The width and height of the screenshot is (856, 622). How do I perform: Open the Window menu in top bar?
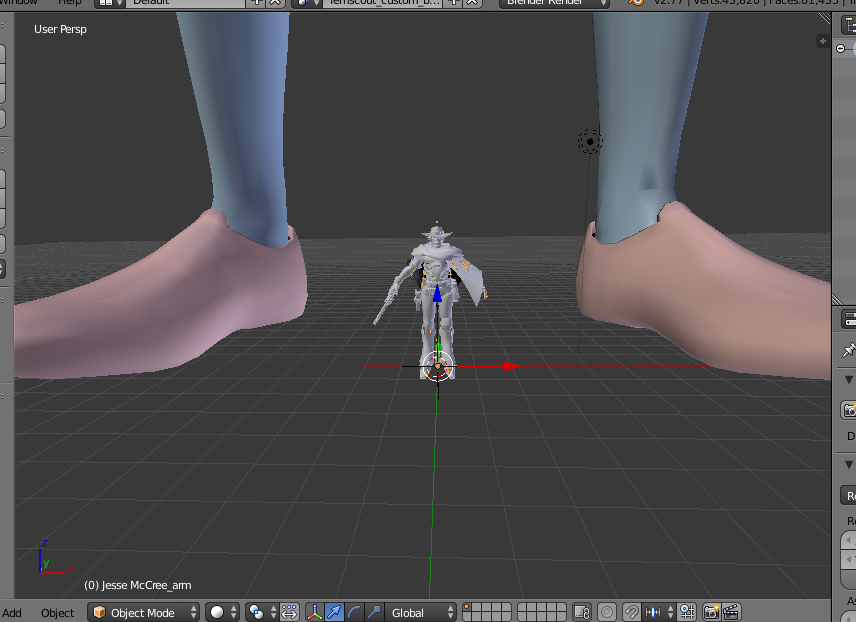[x=20, y=2]
